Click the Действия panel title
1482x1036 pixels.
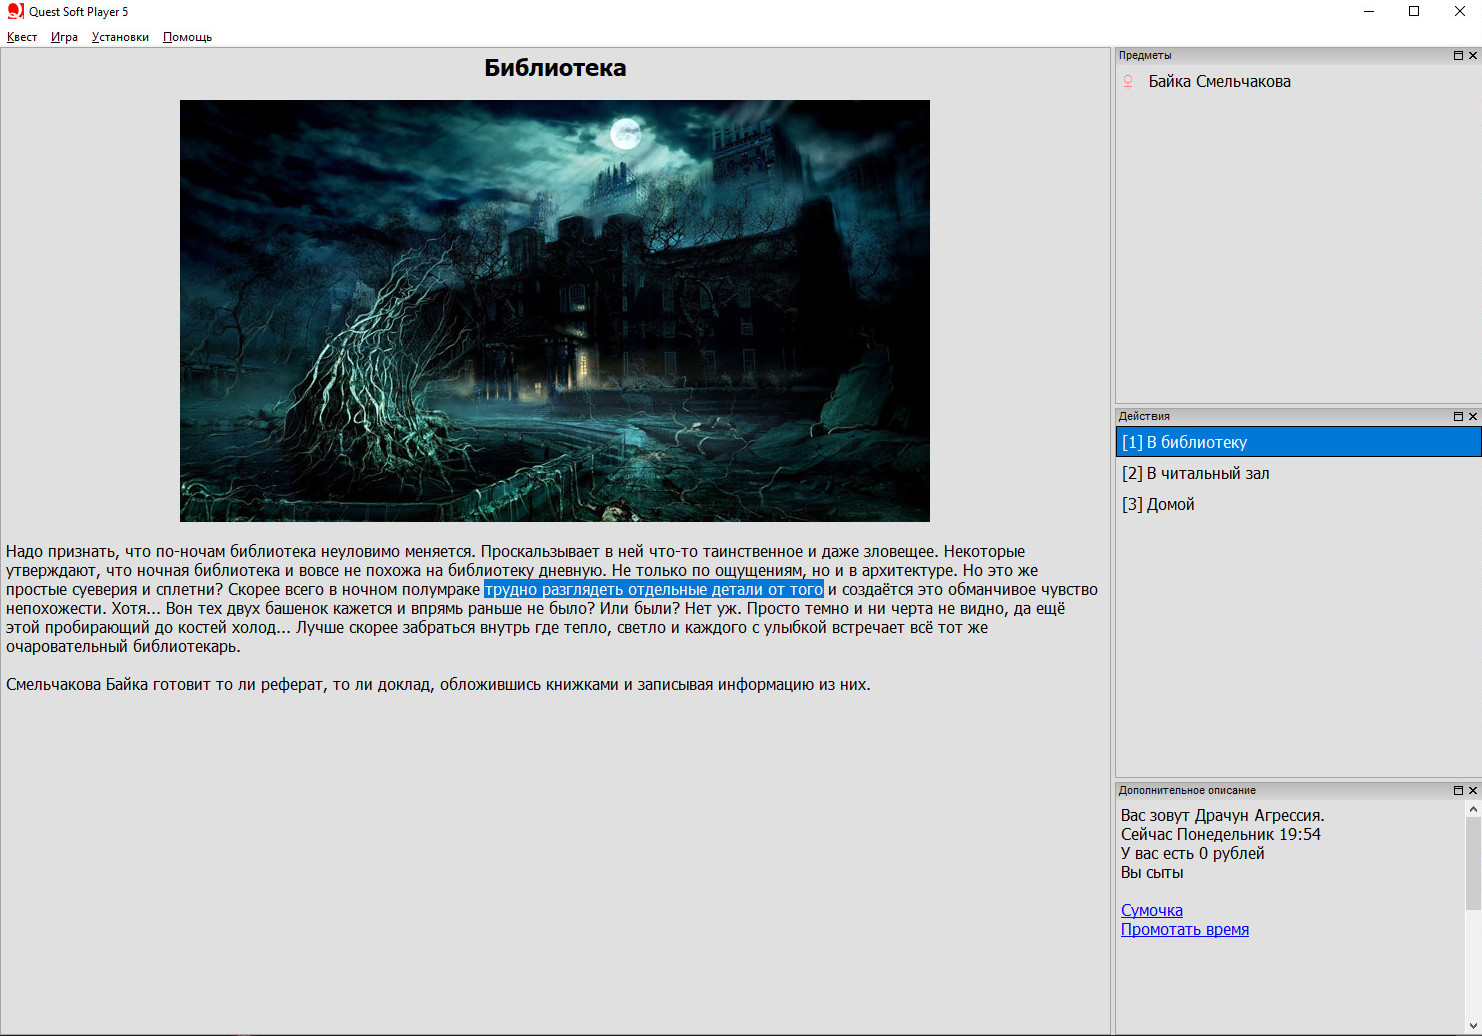[1144, 416]
